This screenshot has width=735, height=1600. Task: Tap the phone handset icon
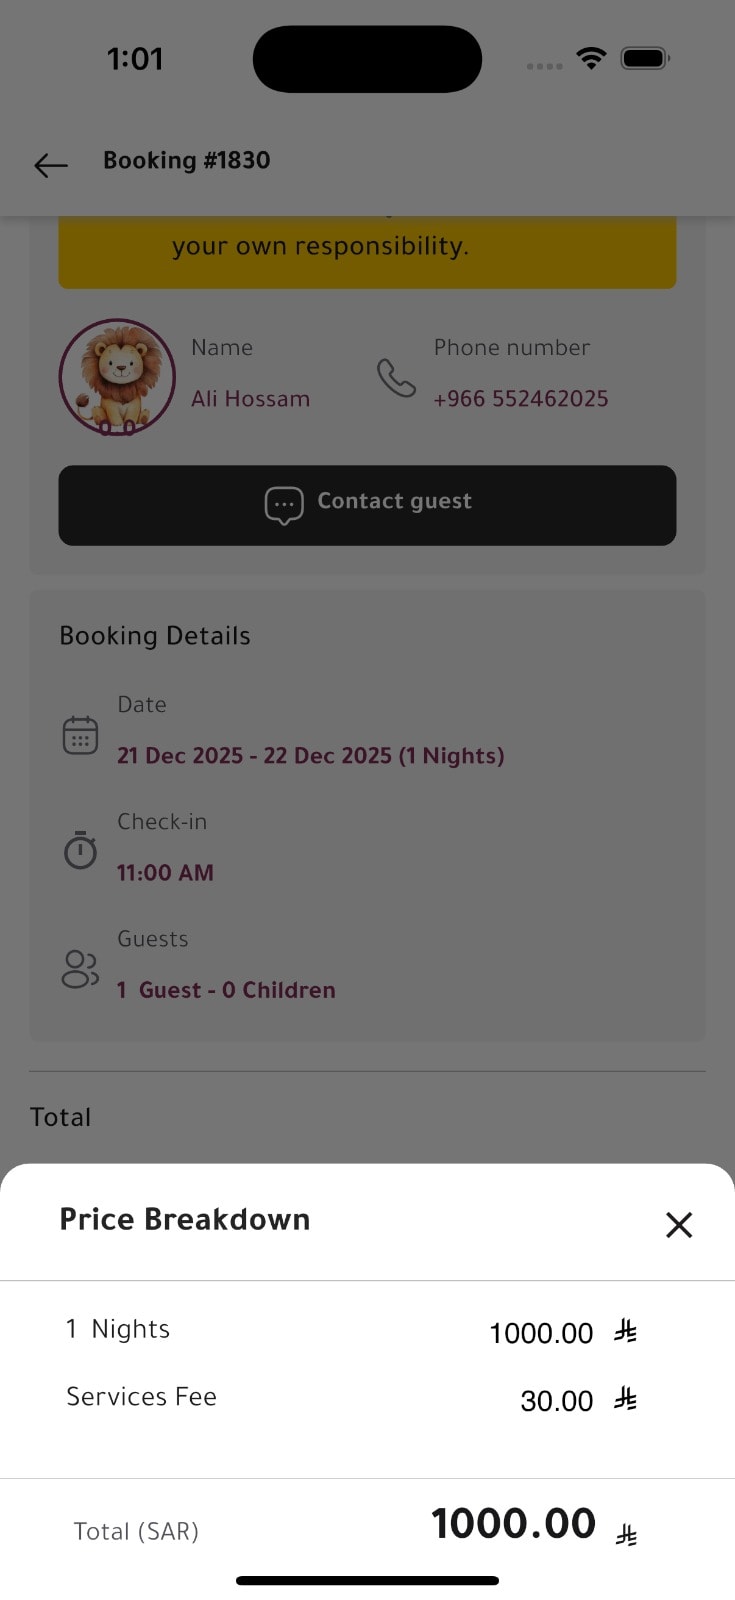pos(396,378)
